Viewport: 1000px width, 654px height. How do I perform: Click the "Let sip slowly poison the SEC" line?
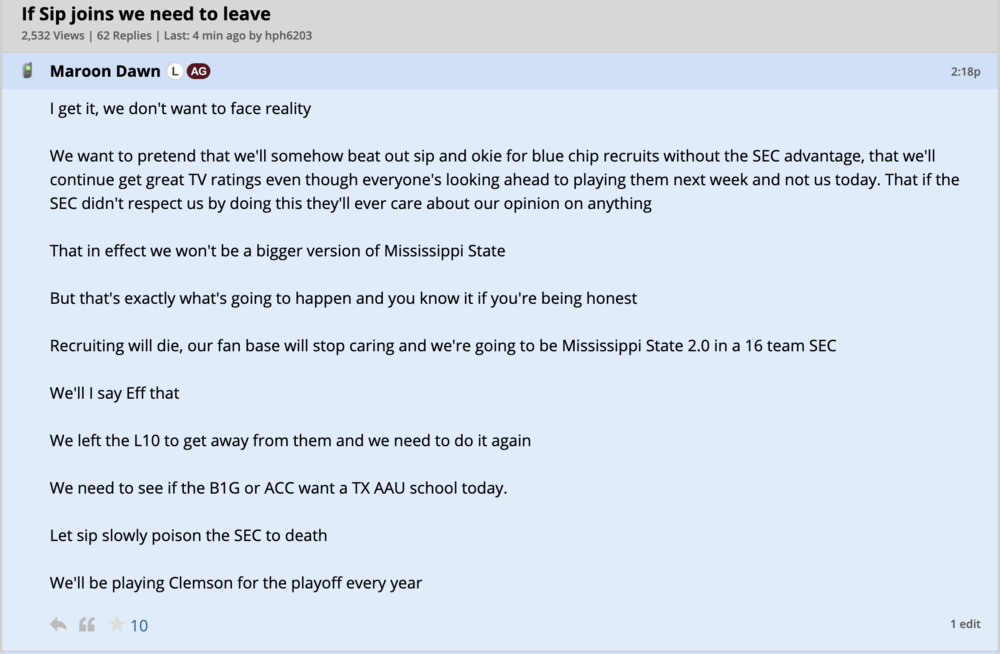(188, 535)
